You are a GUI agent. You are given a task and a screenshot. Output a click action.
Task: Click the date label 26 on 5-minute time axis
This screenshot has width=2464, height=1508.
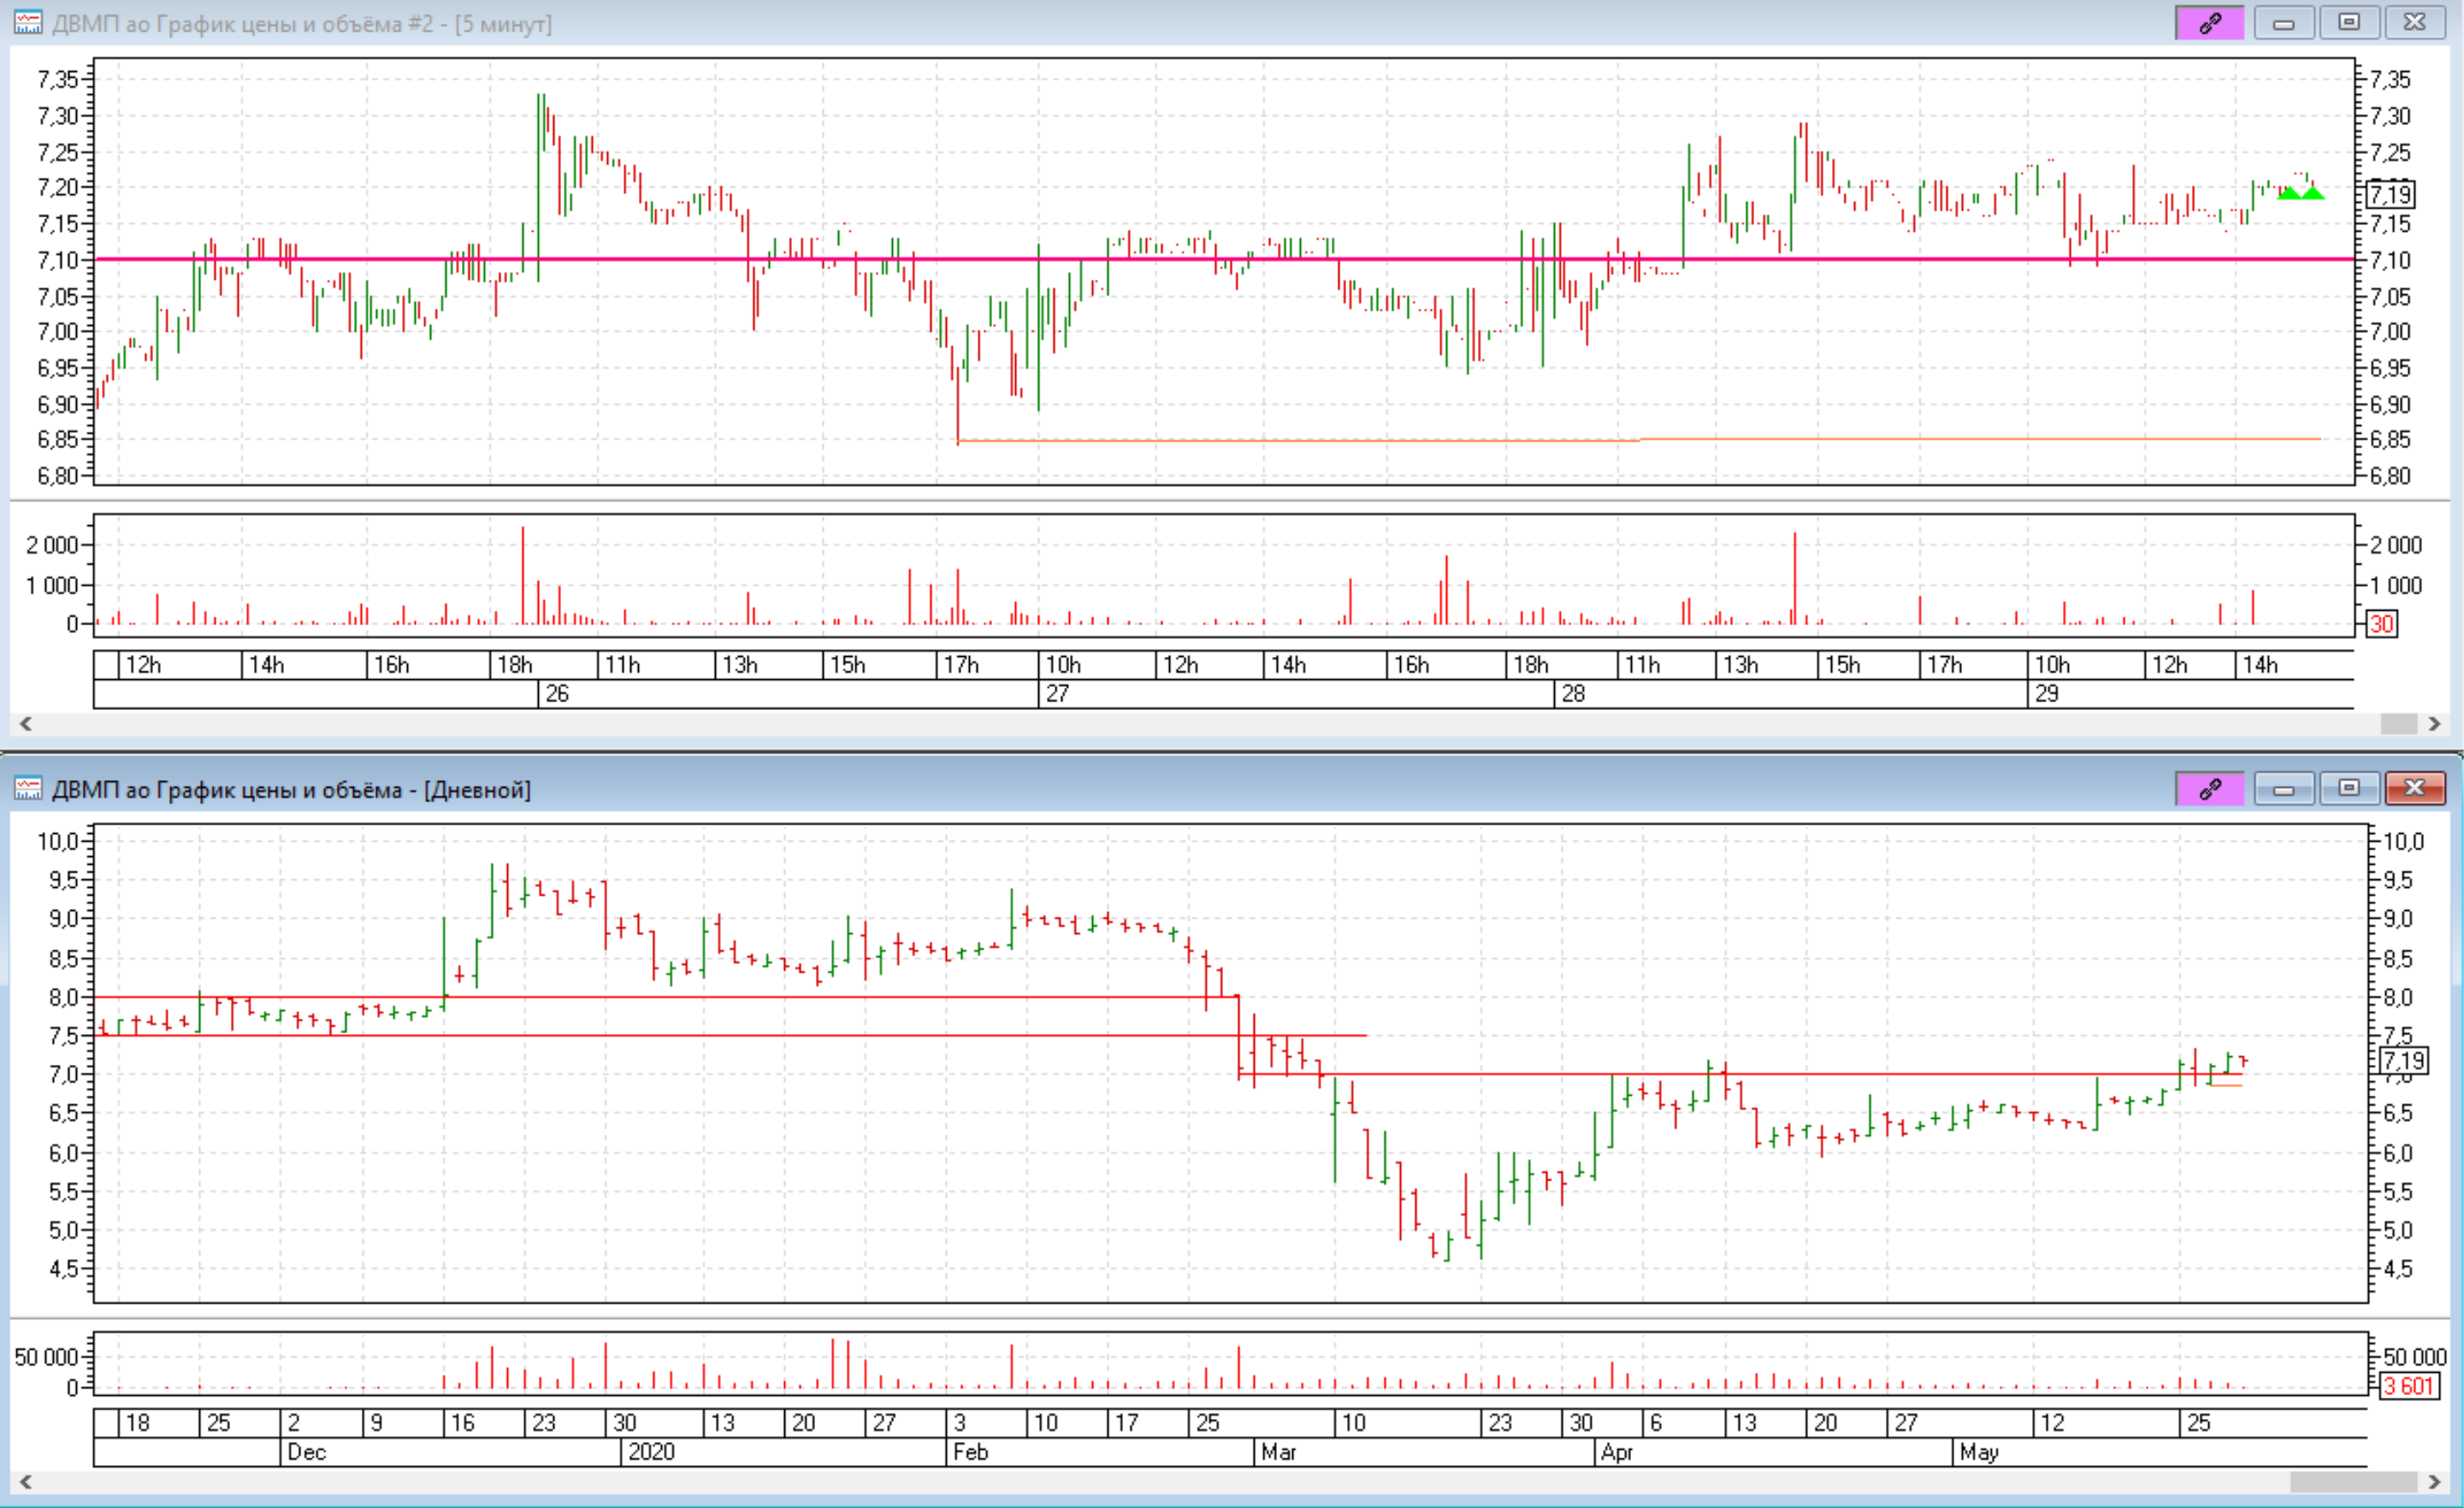[x=558, y=694]
